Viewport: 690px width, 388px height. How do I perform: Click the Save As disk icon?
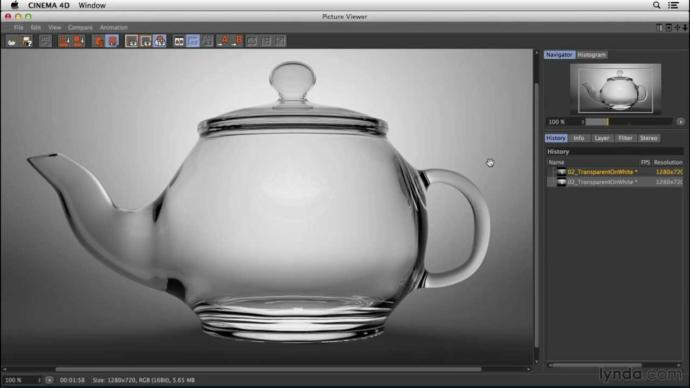27,41
